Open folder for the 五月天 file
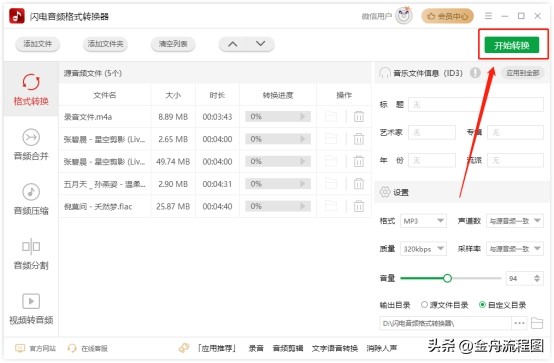 (x=331, y=184)
